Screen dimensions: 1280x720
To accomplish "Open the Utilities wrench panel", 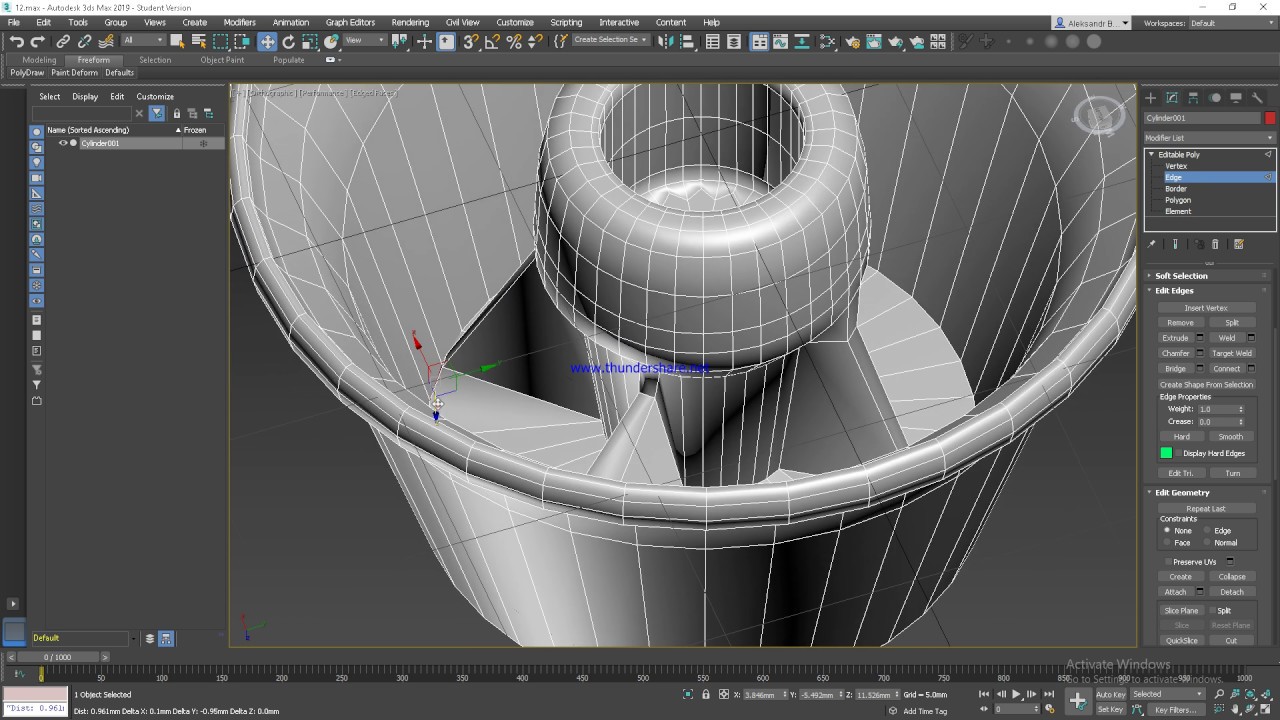I will coord(1257,97).
